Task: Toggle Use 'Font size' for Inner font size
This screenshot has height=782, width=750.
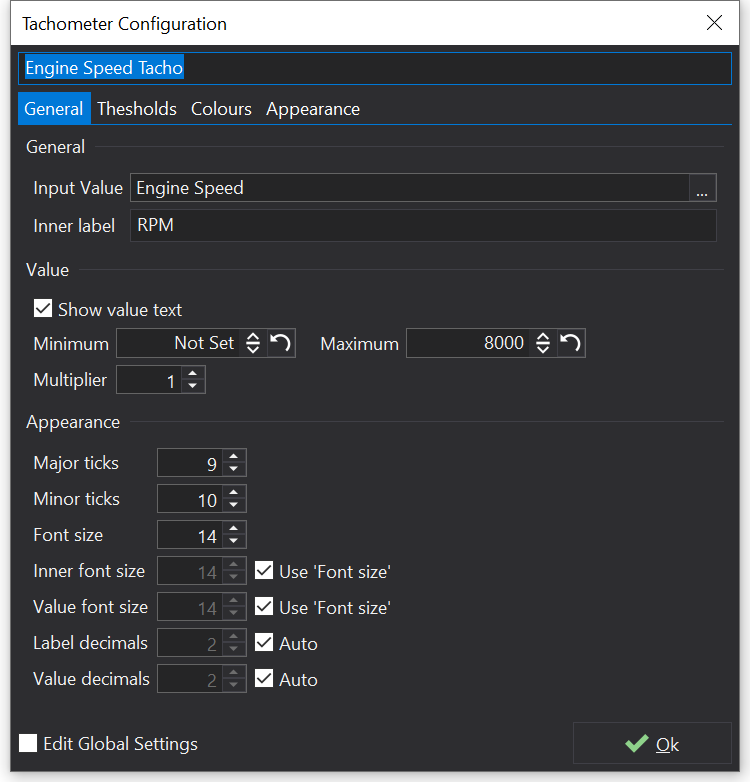Action: pos(264,571)
